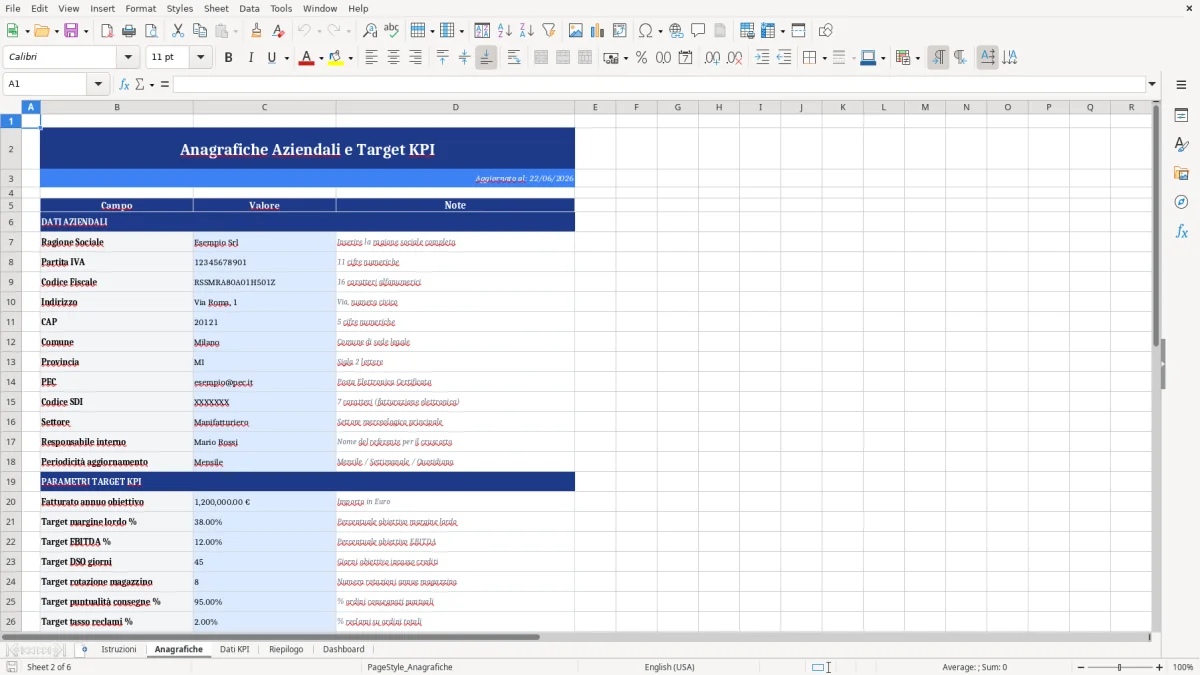Click the Sort dialog icon
This screenshot has width=1200, height=675.
click(x=482, y=31)
